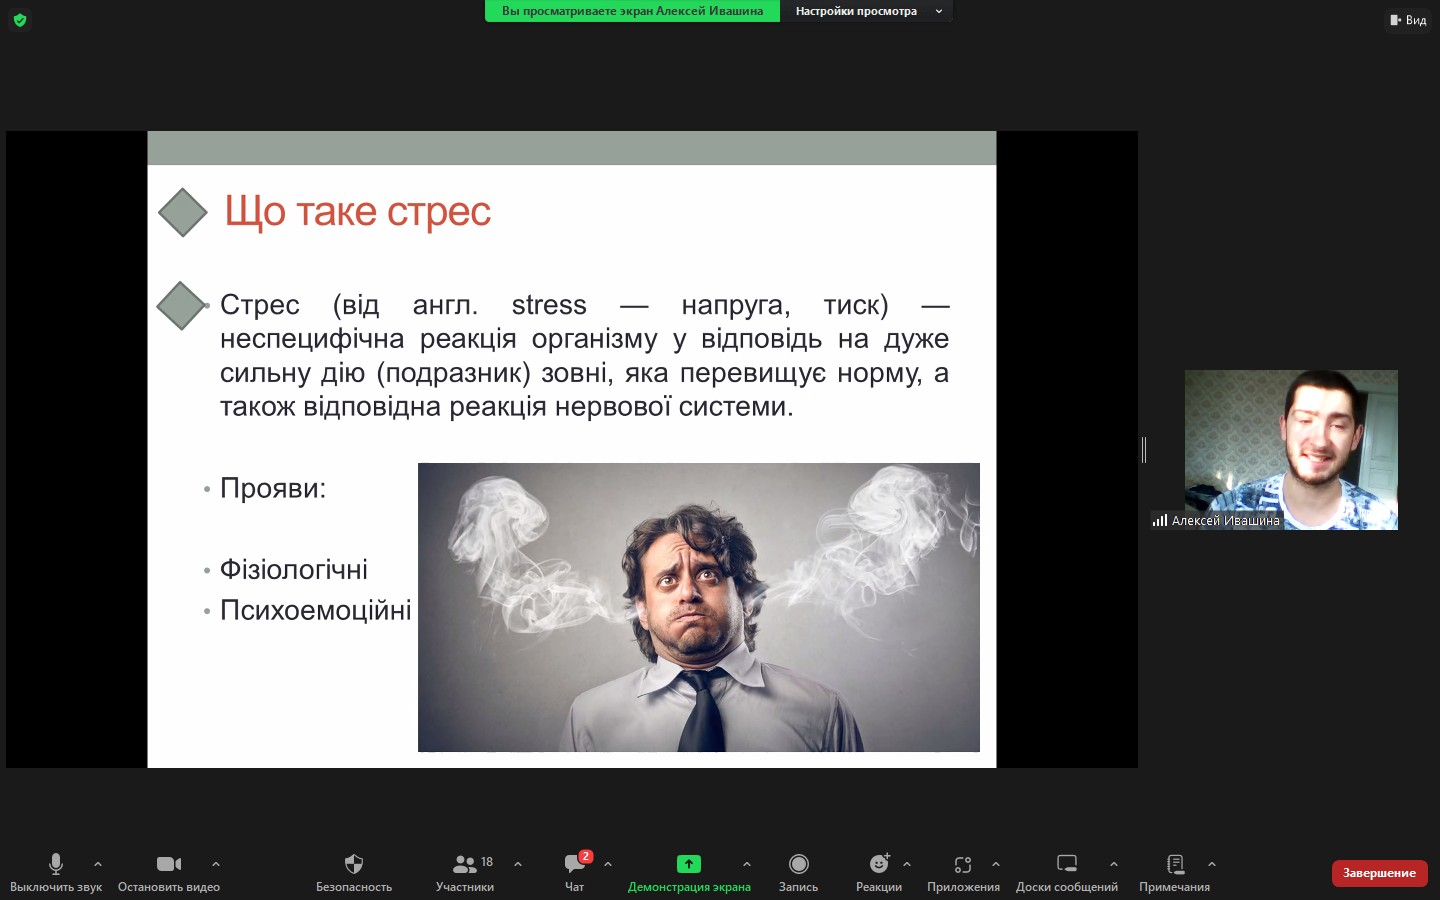Expand chat options arrow
This screenshot has height=900, width=1440.
coord(608,864)
